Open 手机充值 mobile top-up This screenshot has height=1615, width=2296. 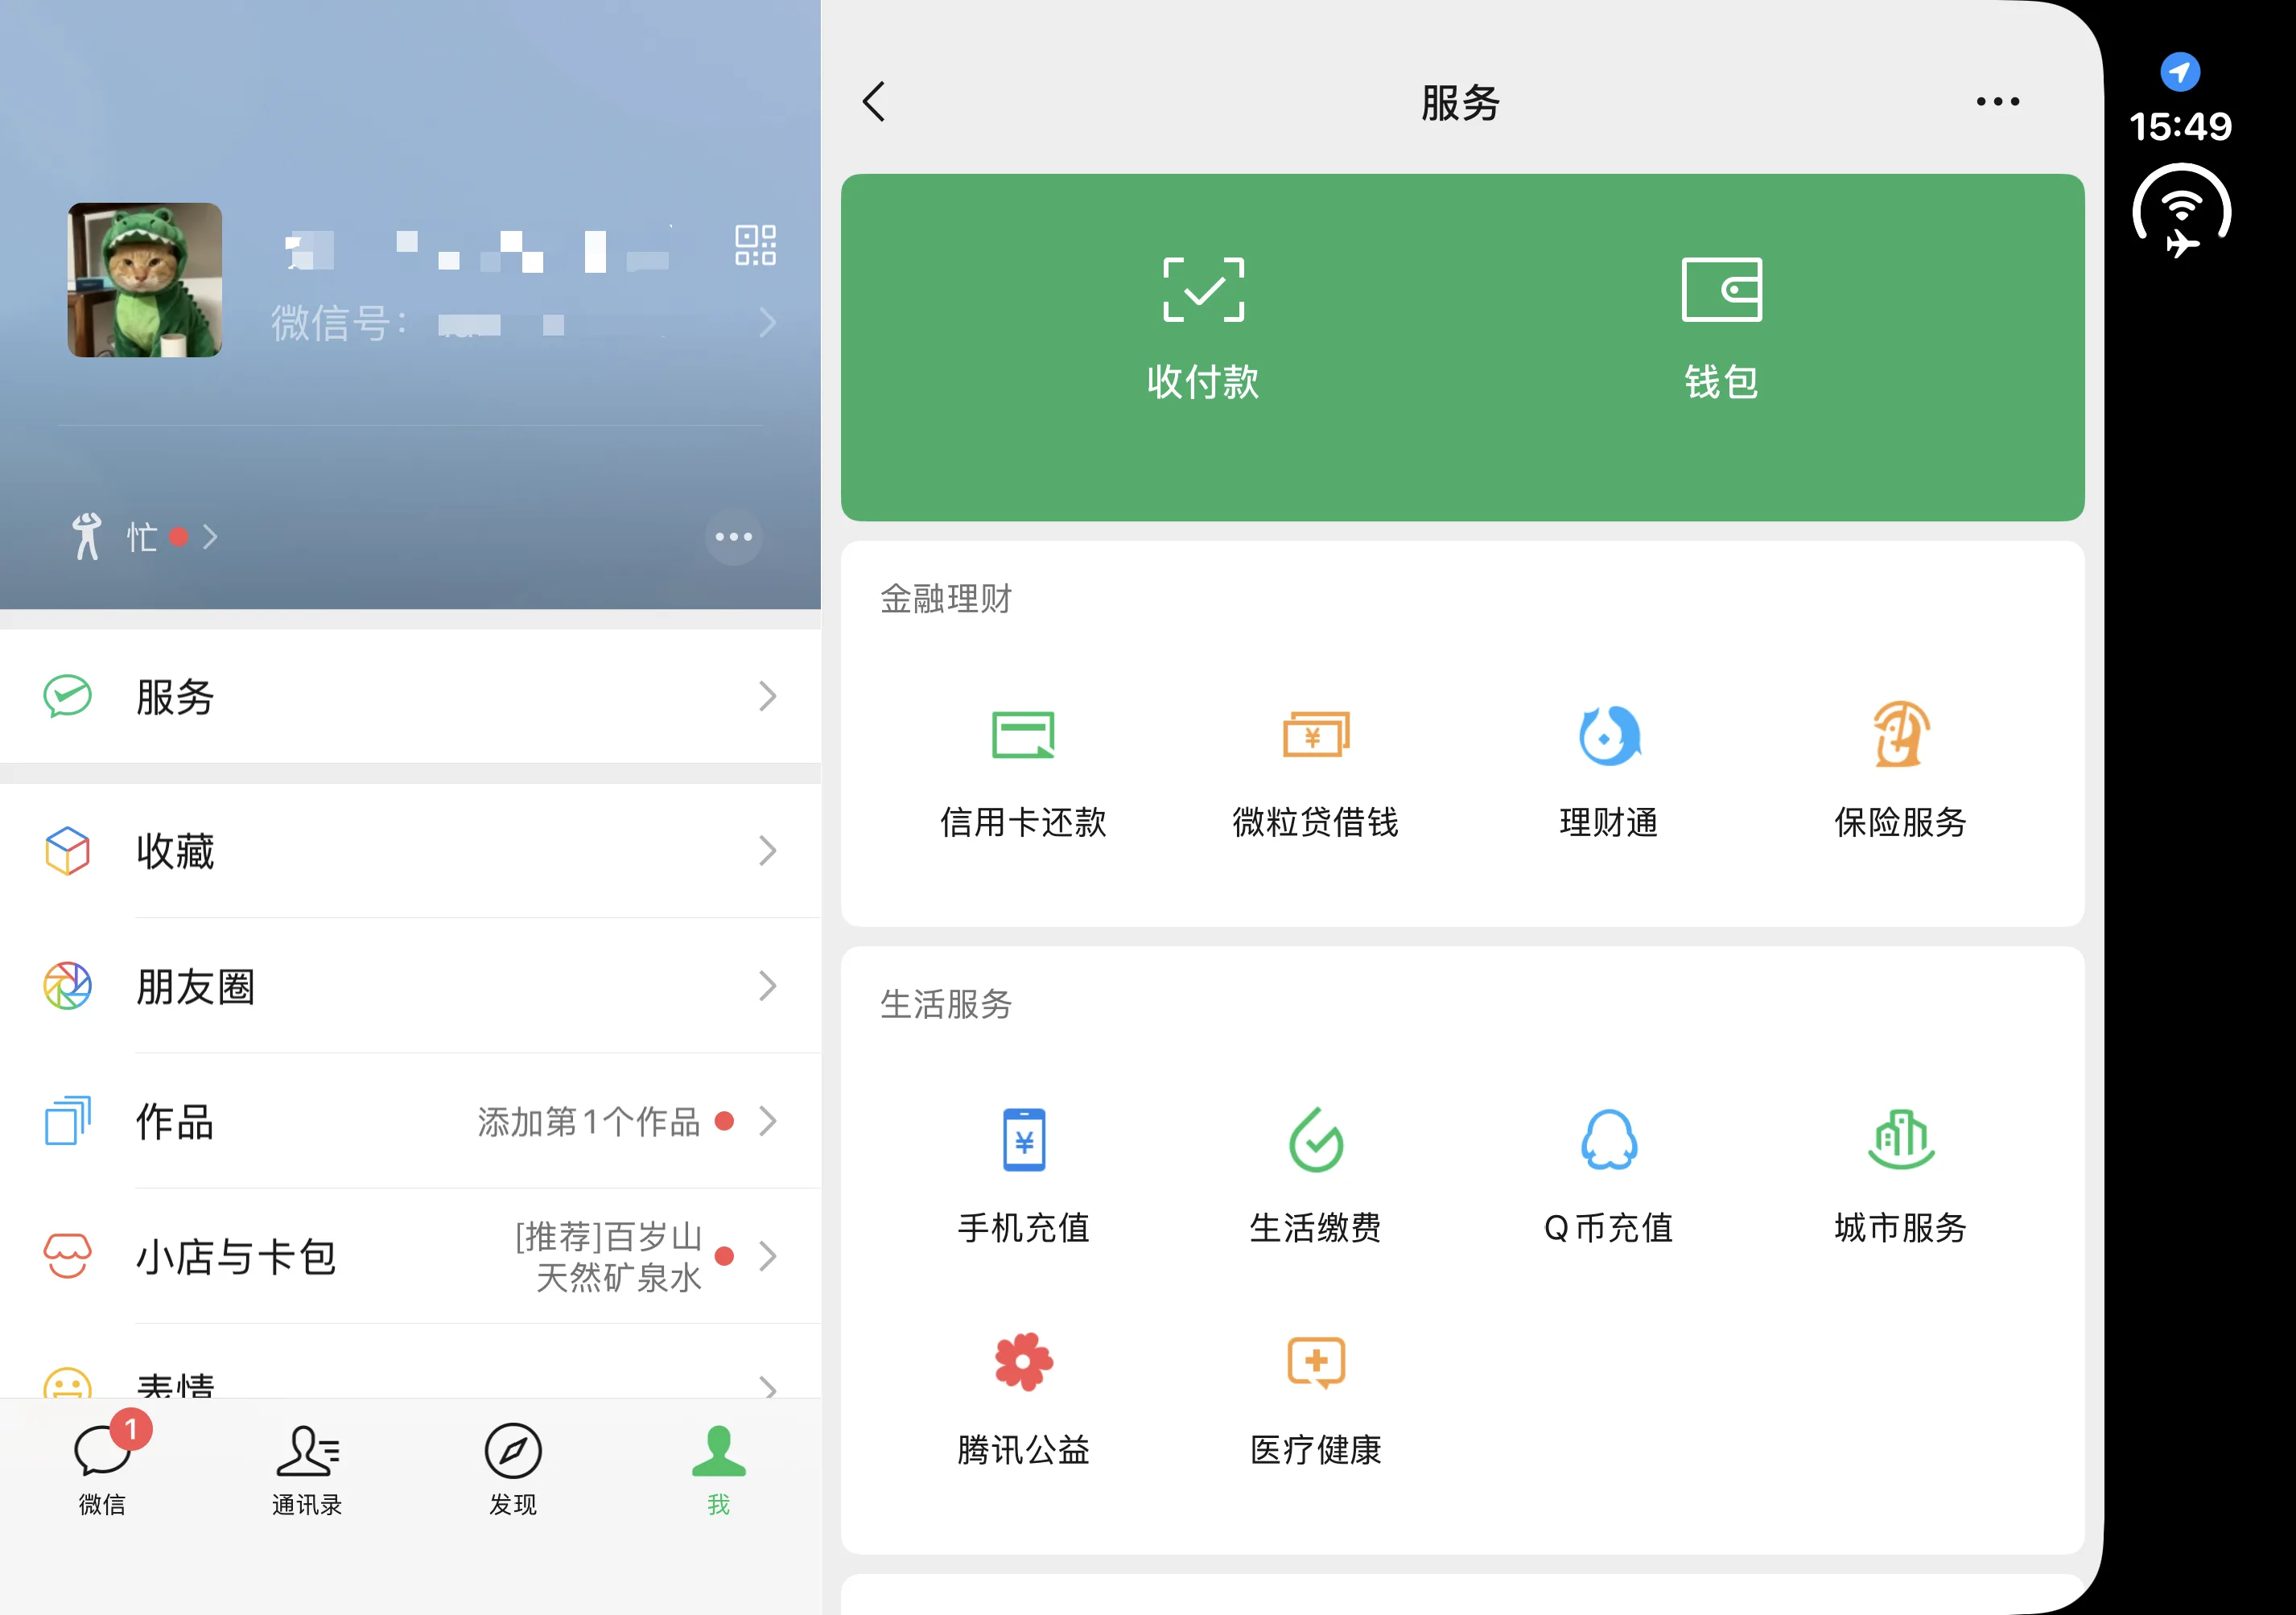coord(1023,1177)
